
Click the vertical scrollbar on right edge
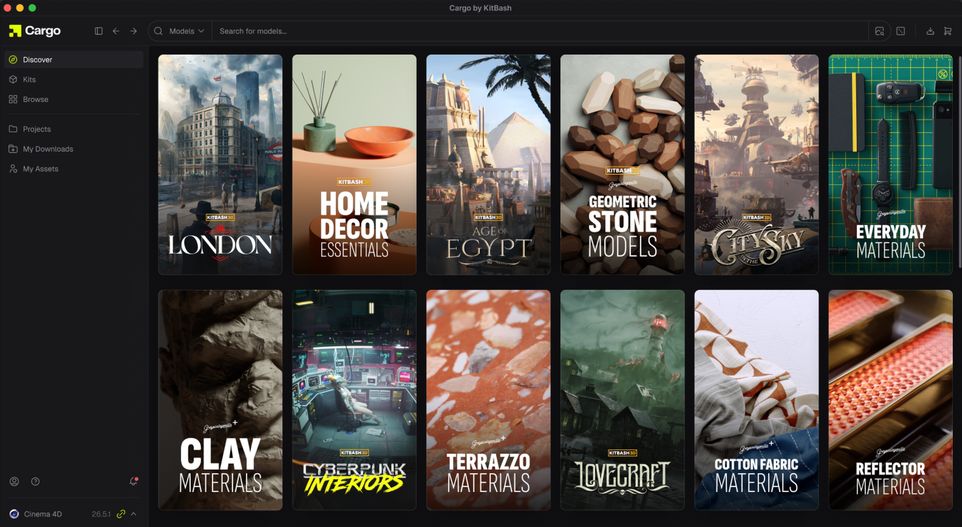(959, 161)
